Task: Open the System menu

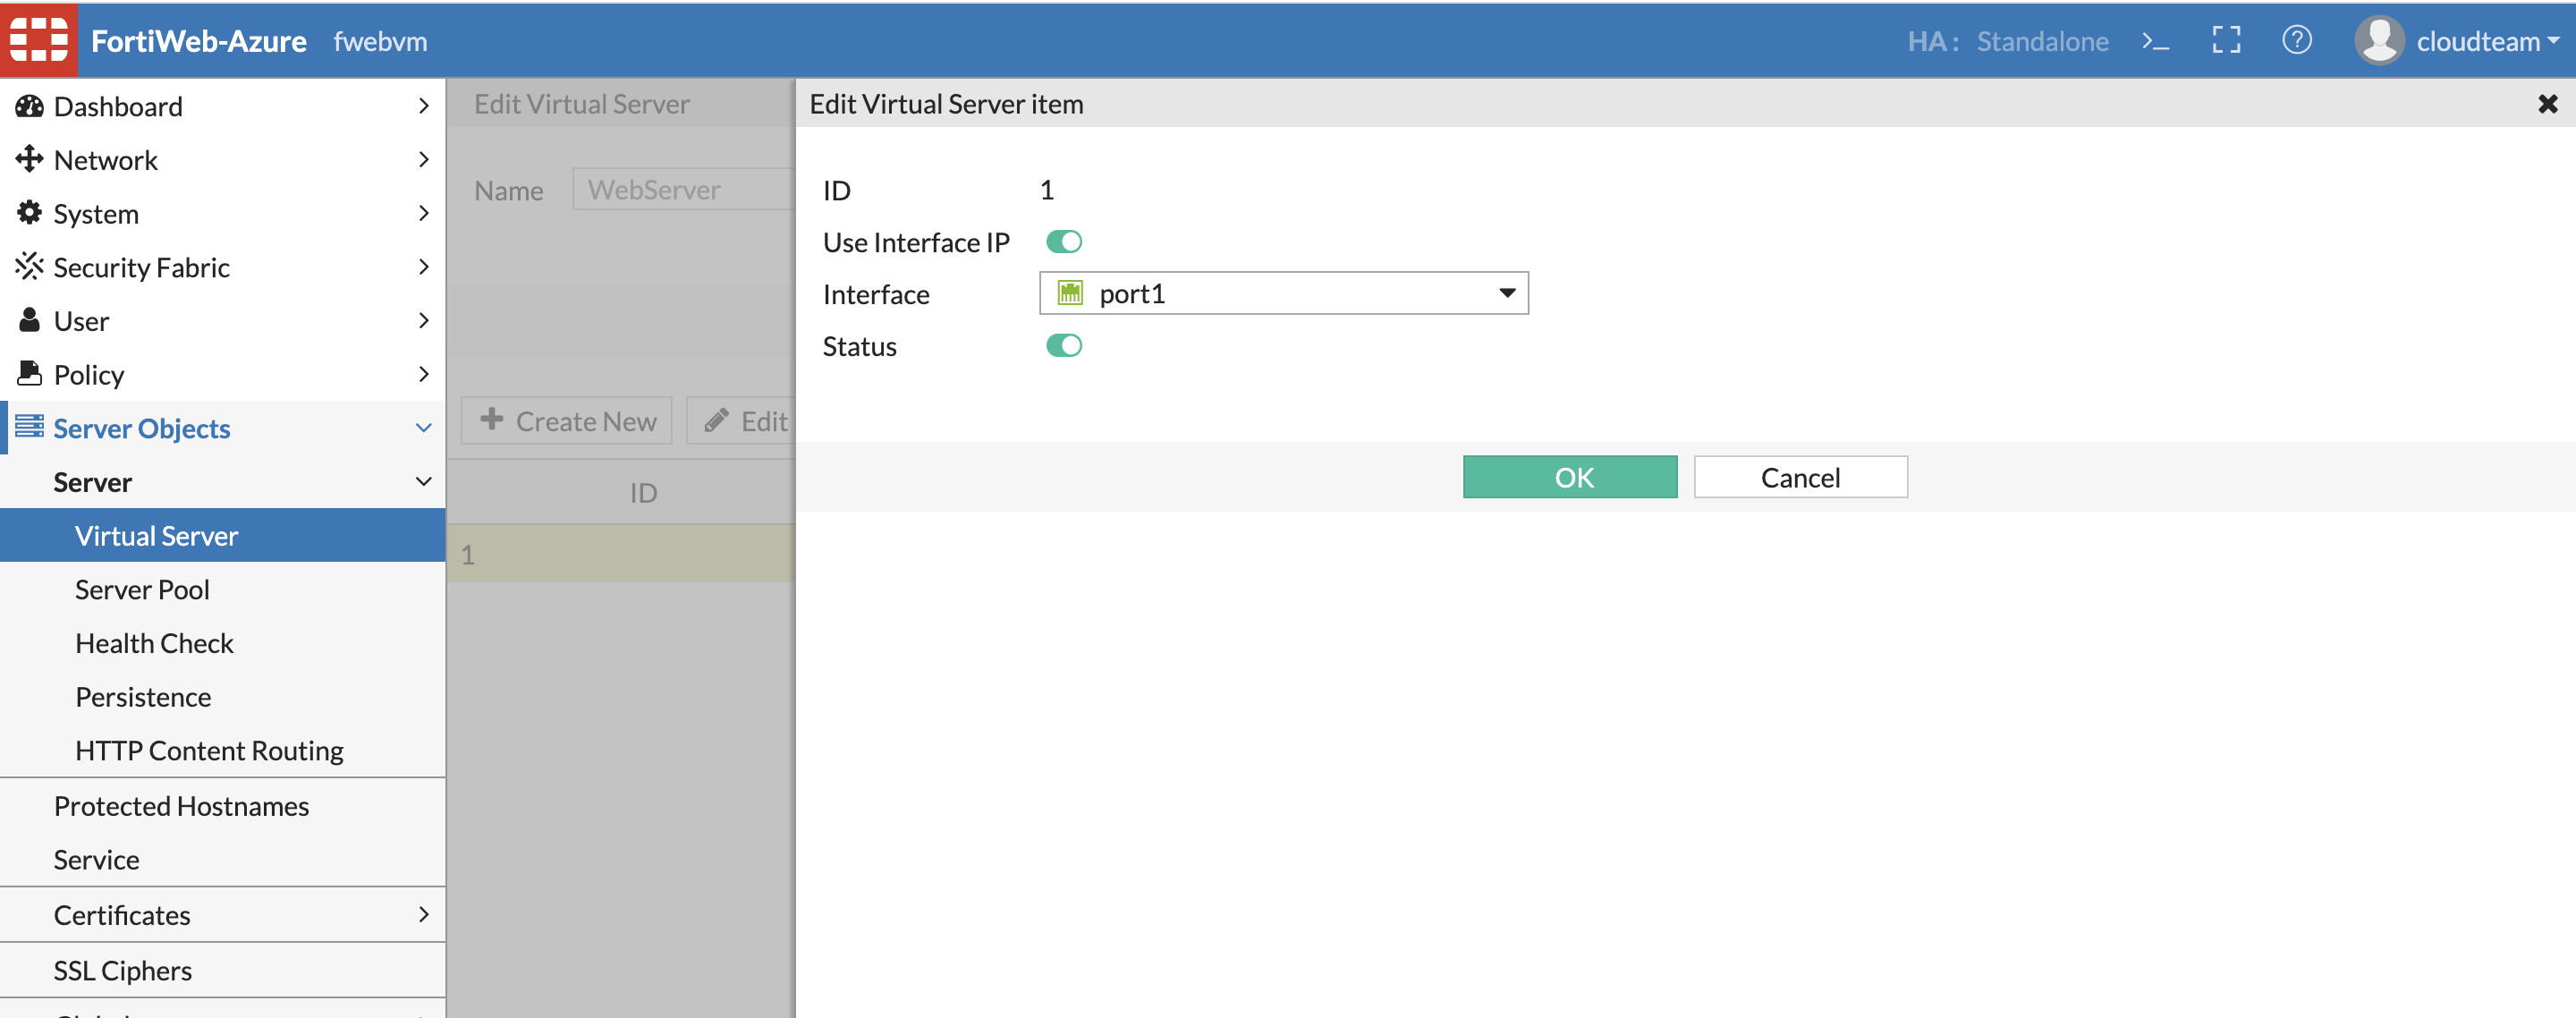Action: pyautogui.click(x=222, y=213)
